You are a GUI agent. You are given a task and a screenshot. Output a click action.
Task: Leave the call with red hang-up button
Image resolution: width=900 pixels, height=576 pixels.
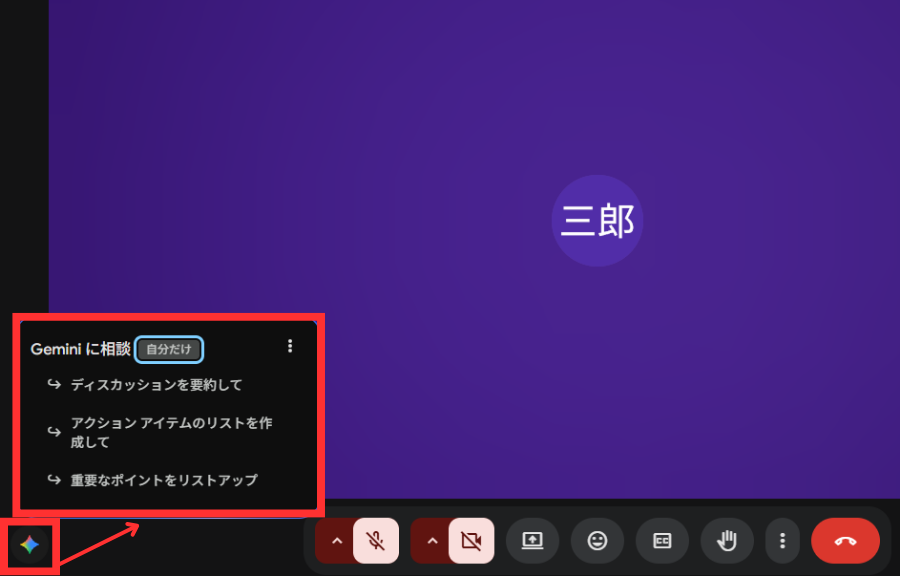[845, 541]
